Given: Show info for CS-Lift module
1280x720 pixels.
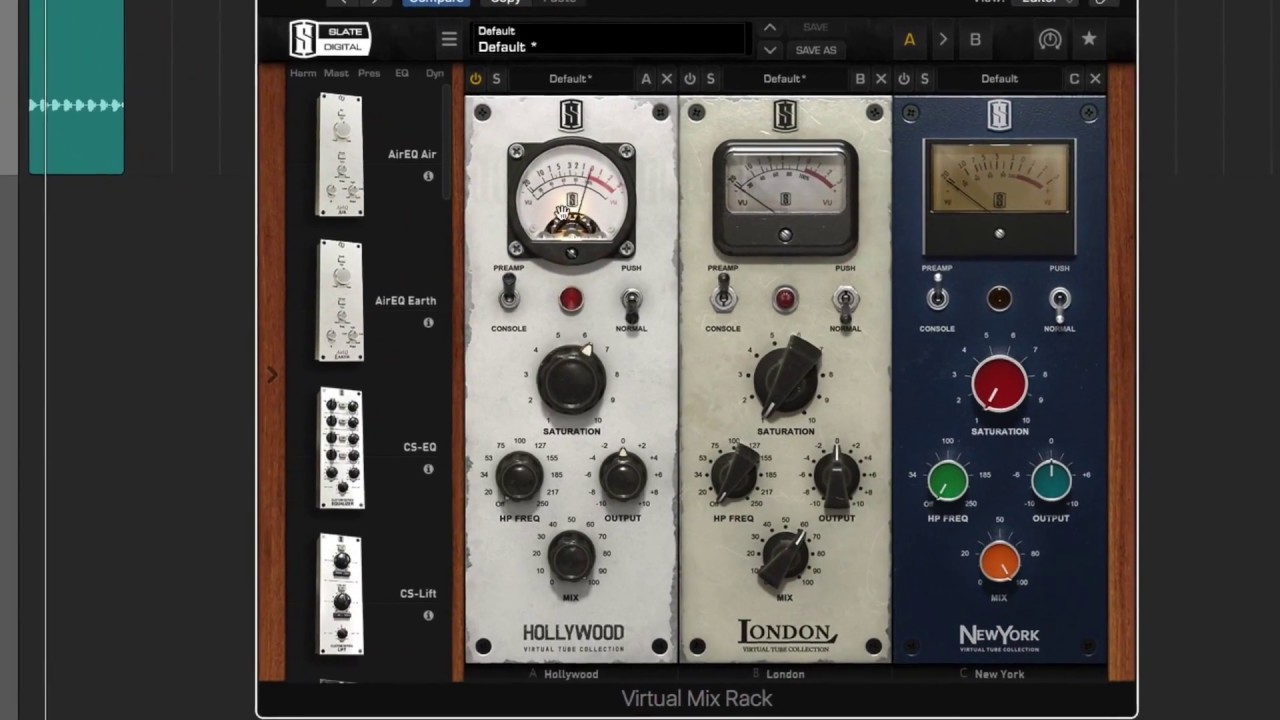Looking at the screenshot, I should (428, 616).
